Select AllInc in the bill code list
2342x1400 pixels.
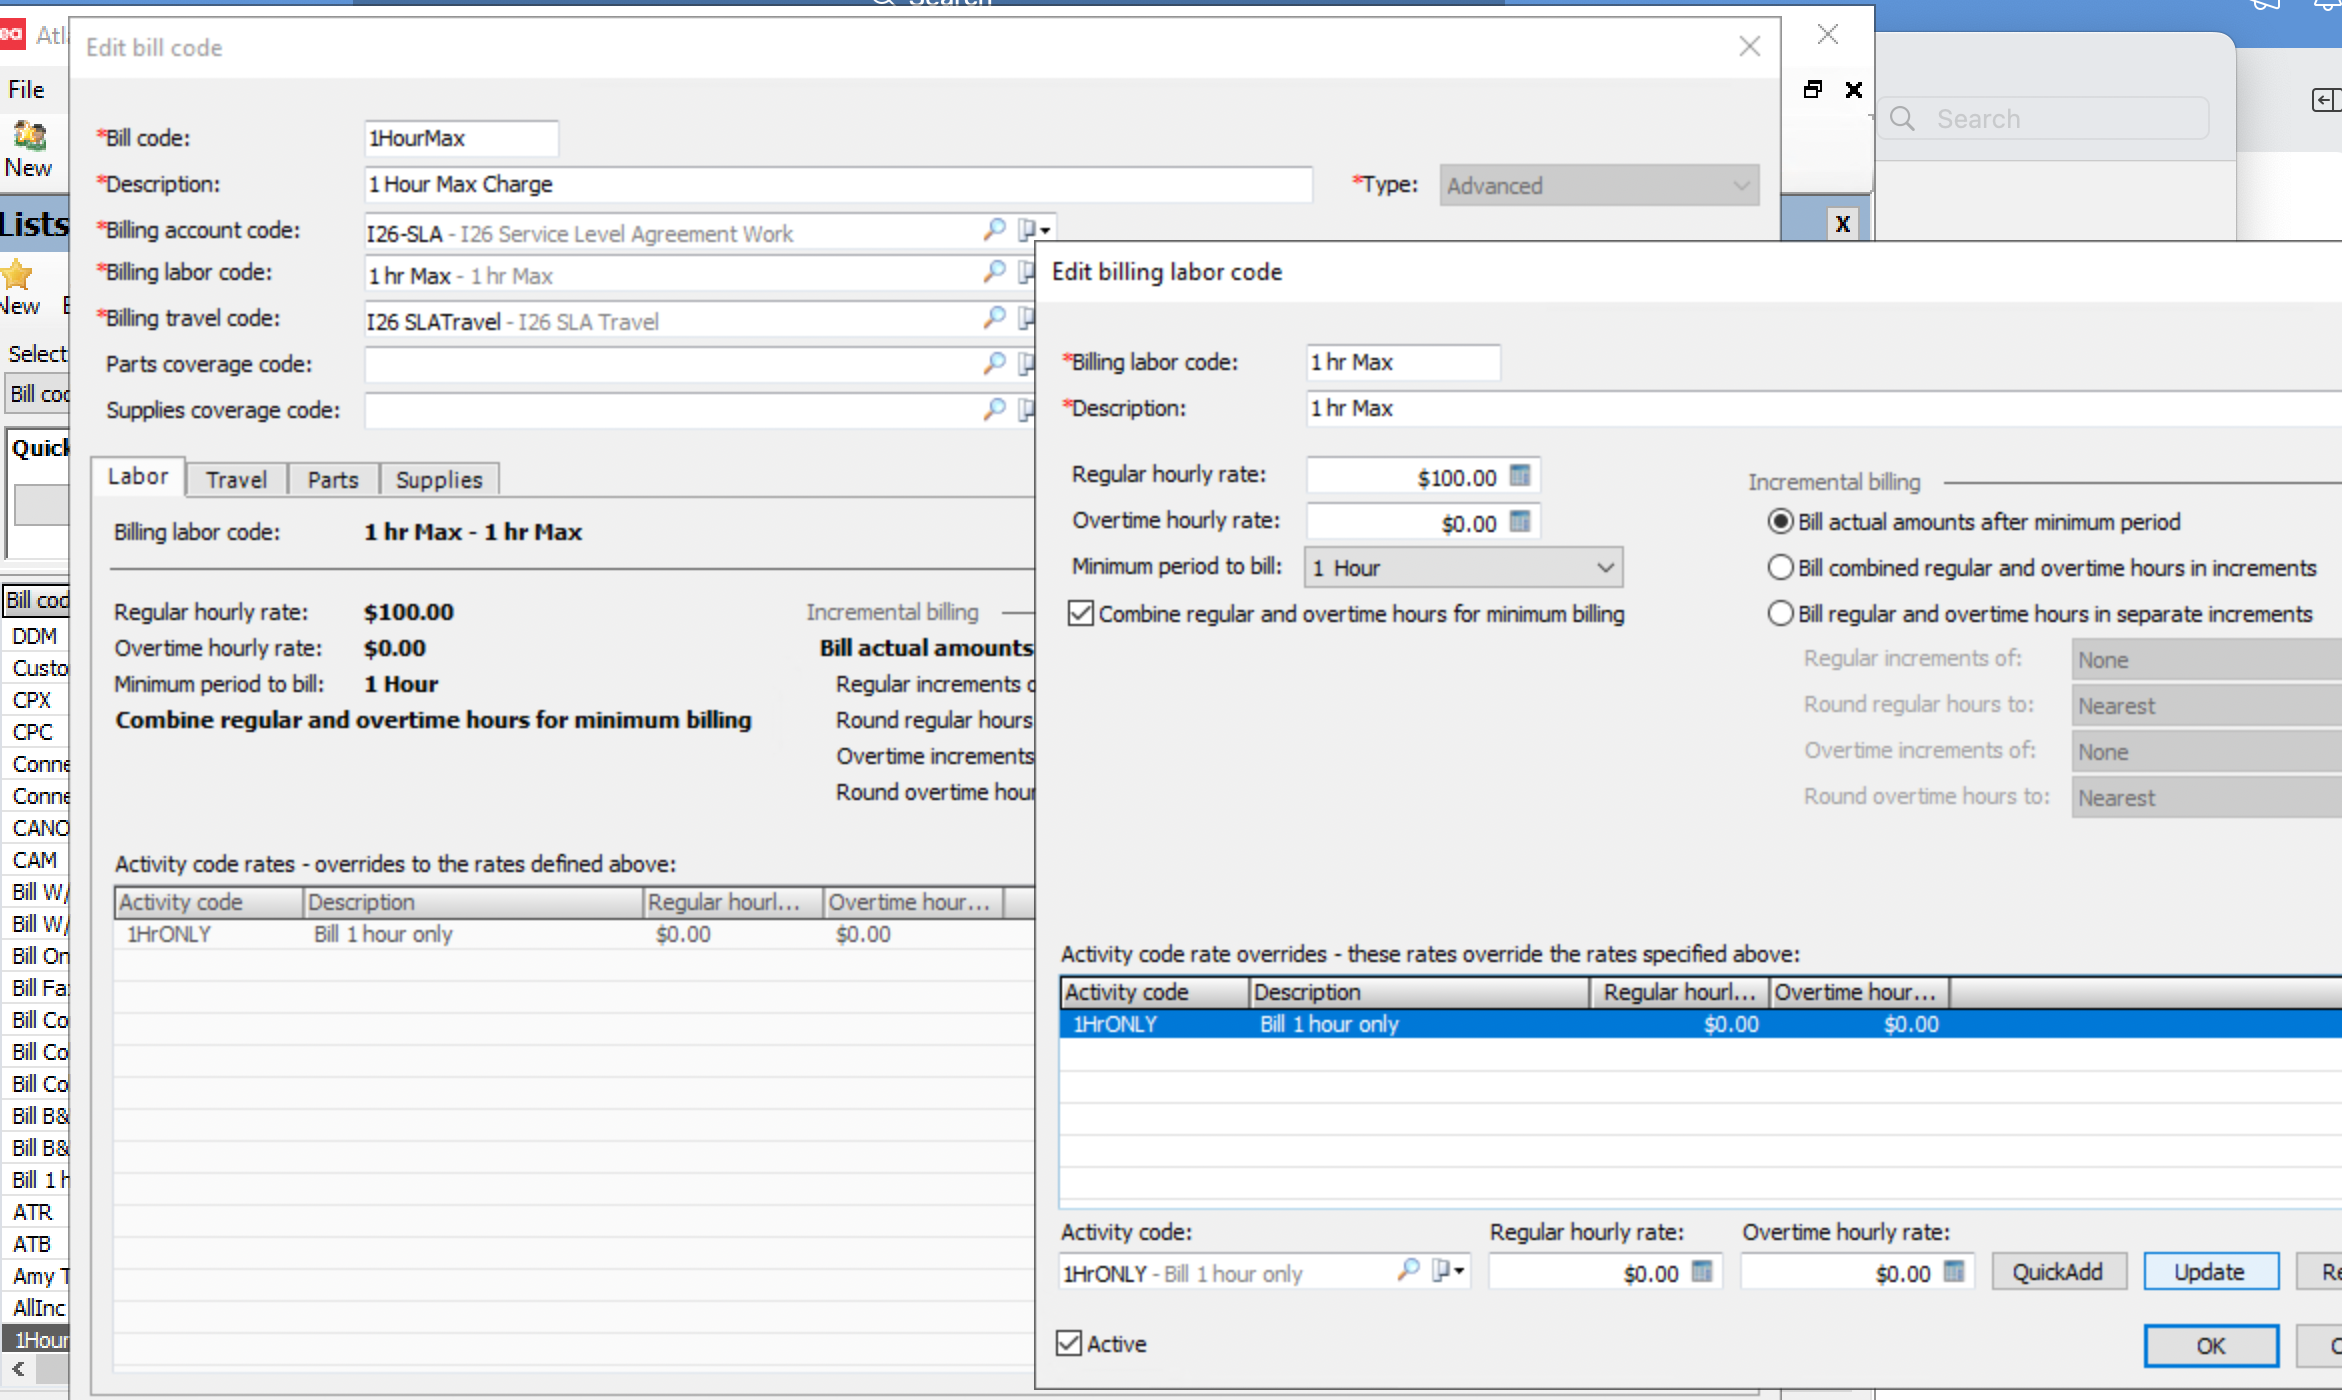[38, 1308]
